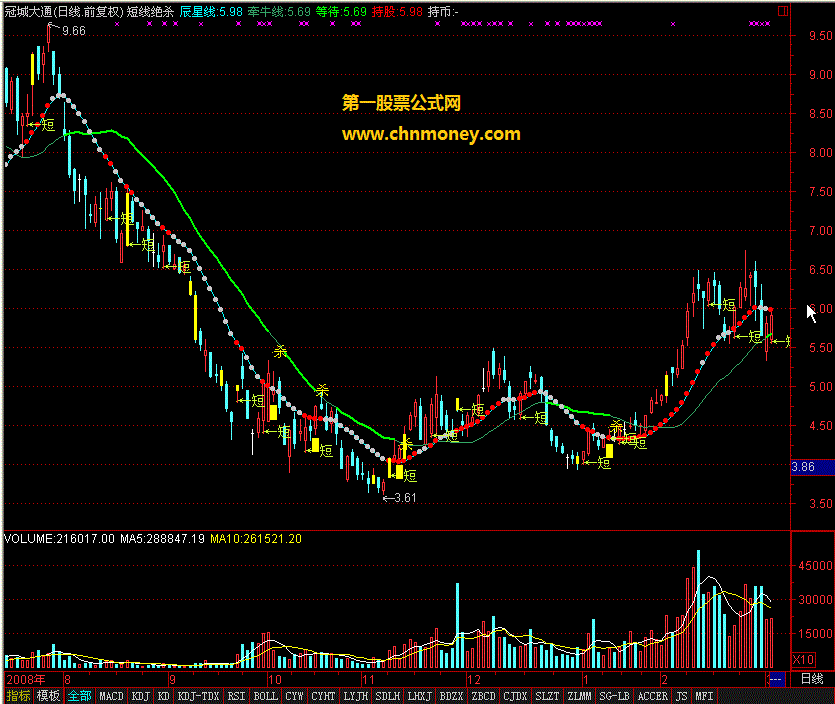Select the CYW indicator tab

click(294, 696)
